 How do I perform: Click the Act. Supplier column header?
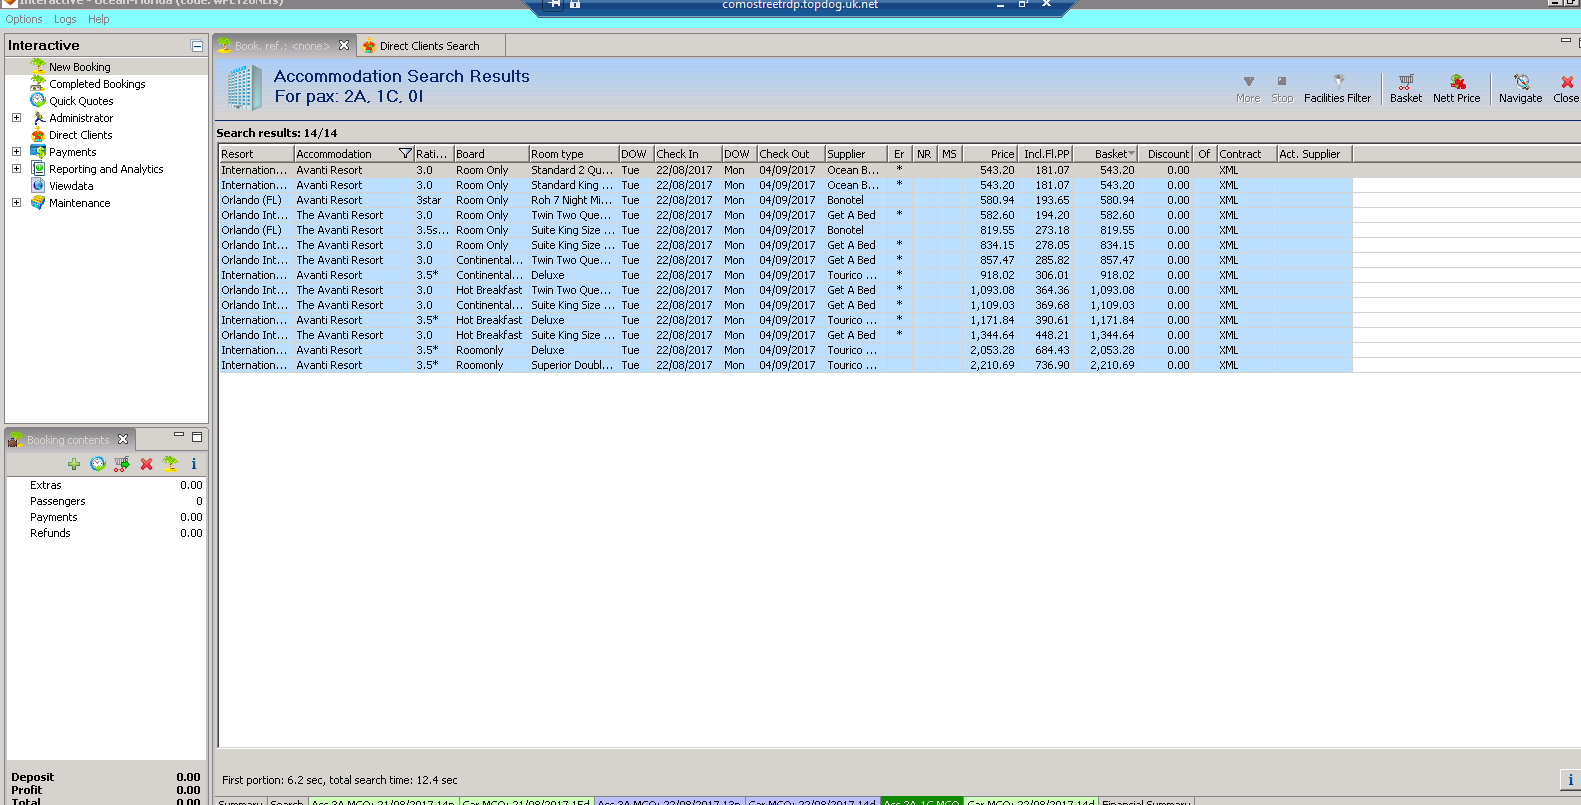pyautogui.click(x=1314, y=154)
